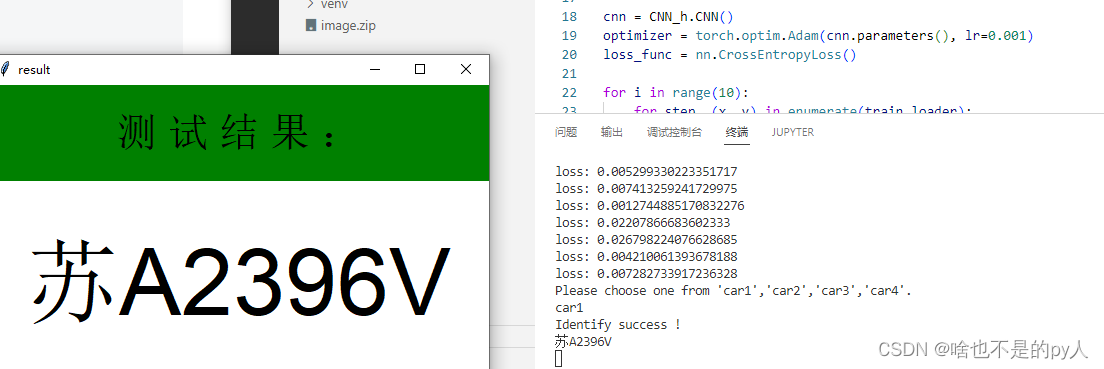Image resolution: width=1104 pixels, height=369 pixels.
Task: Click the zip file icon beside image.zip
Action: tap(310, 25)
